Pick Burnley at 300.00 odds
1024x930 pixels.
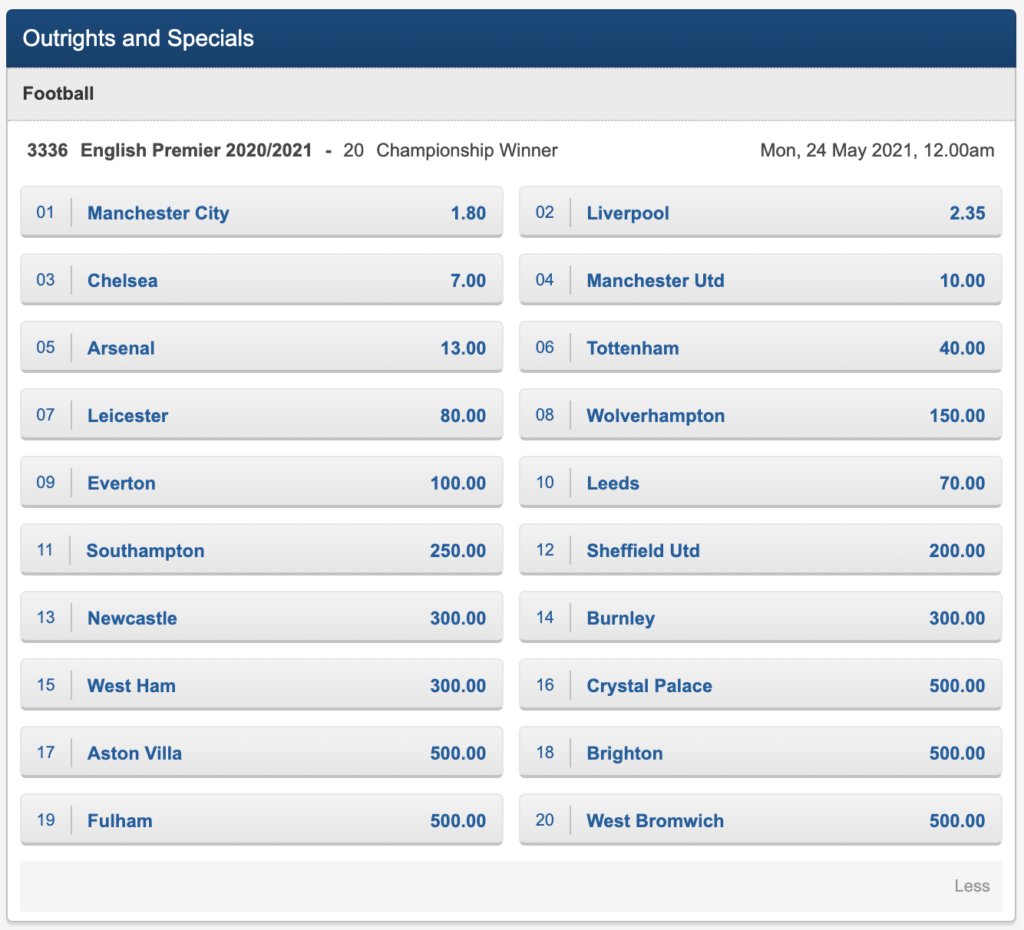pyautogui.click(x=760, y=617)
